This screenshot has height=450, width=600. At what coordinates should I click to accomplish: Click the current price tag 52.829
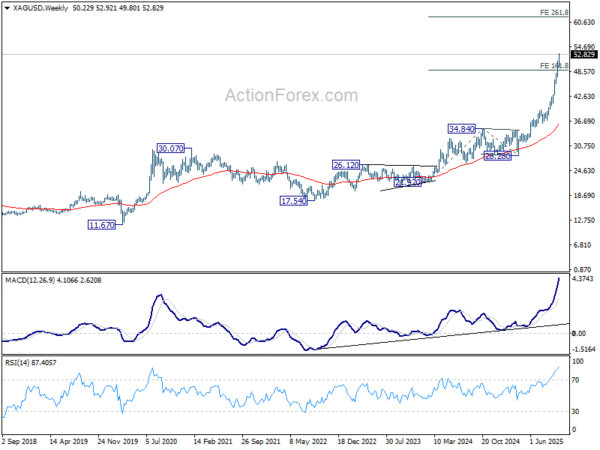pyautogui.click(x=584, y=55)
